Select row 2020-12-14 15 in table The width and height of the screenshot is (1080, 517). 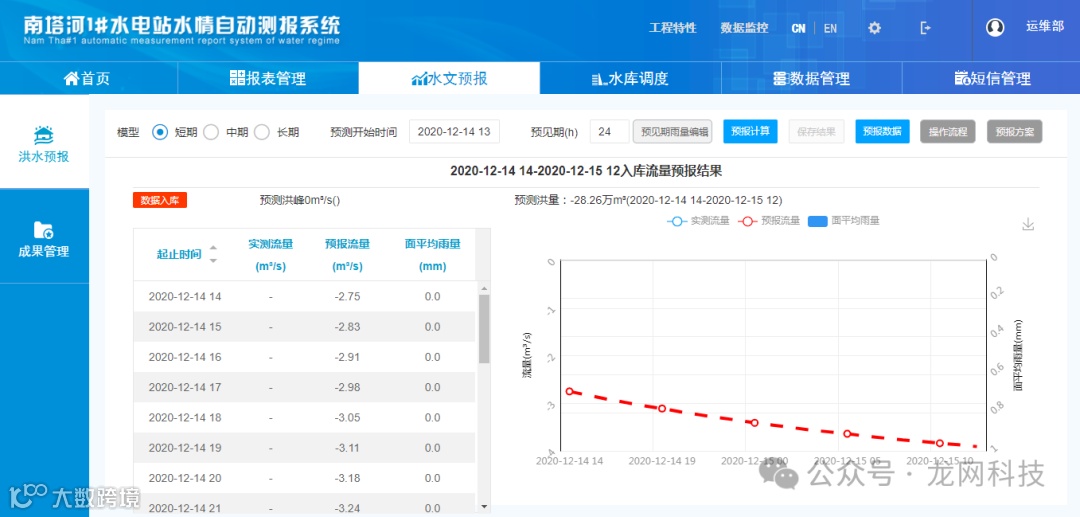[304, 327]
